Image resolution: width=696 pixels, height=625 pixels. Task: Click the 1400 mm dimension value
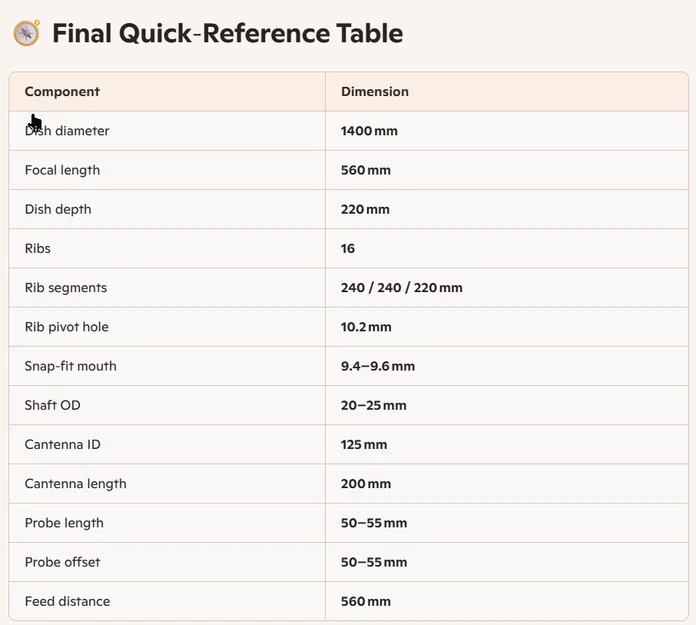369,131
